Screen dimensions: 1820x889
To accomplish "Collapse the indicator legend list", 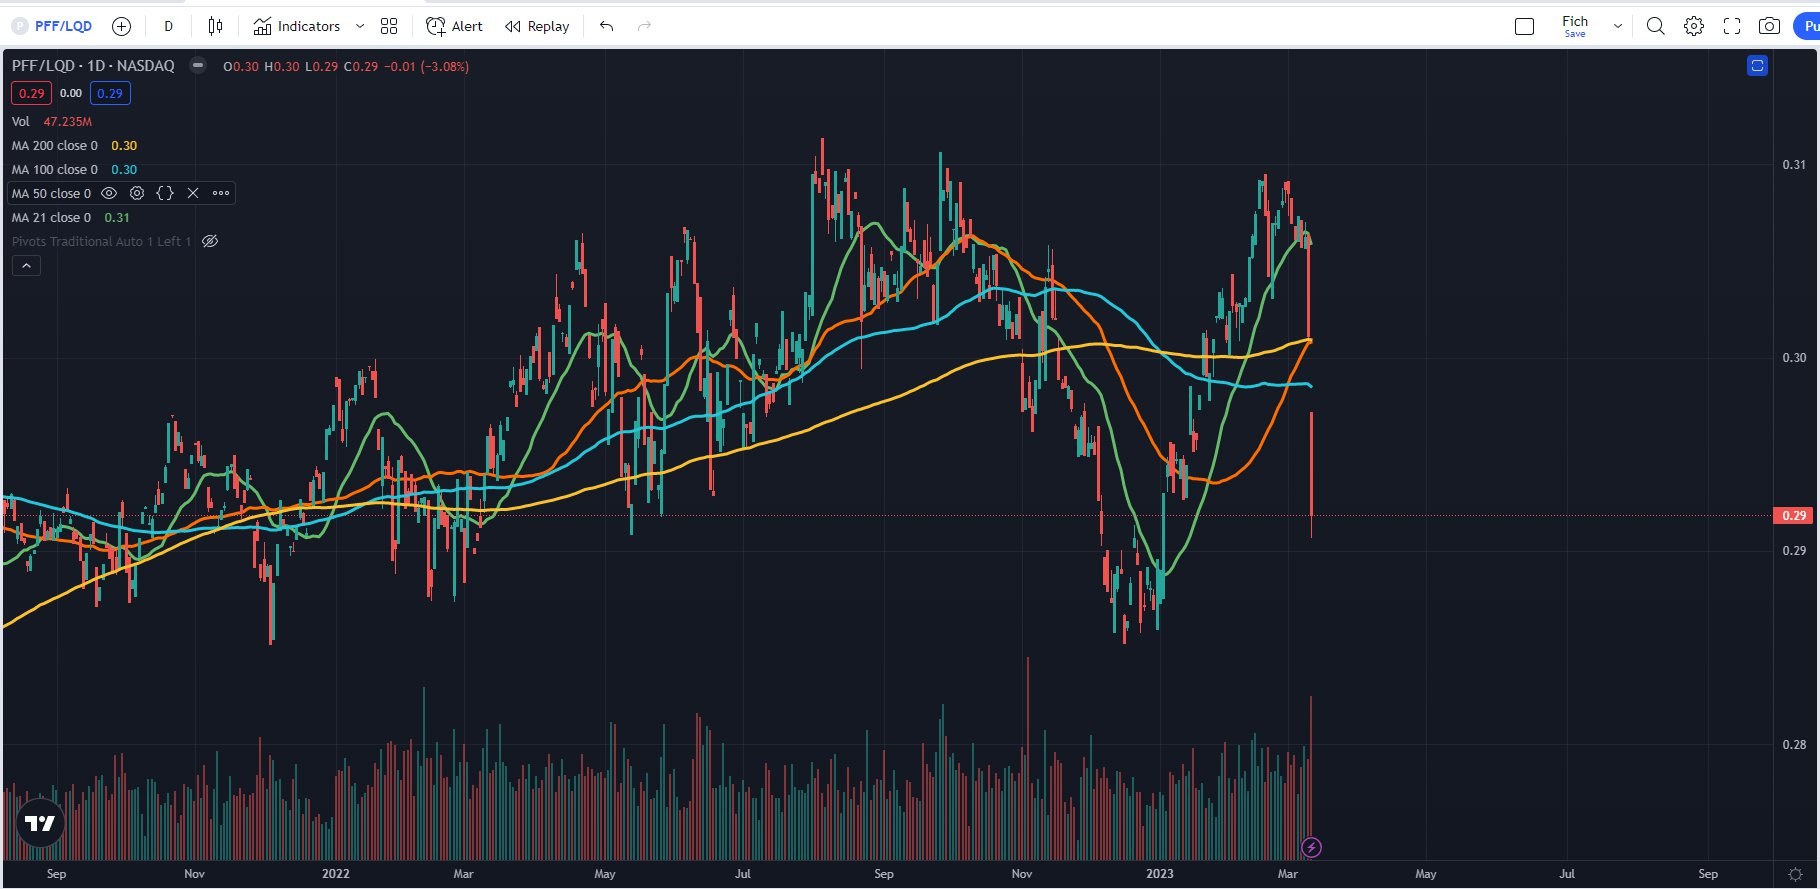I will point(26,265).
